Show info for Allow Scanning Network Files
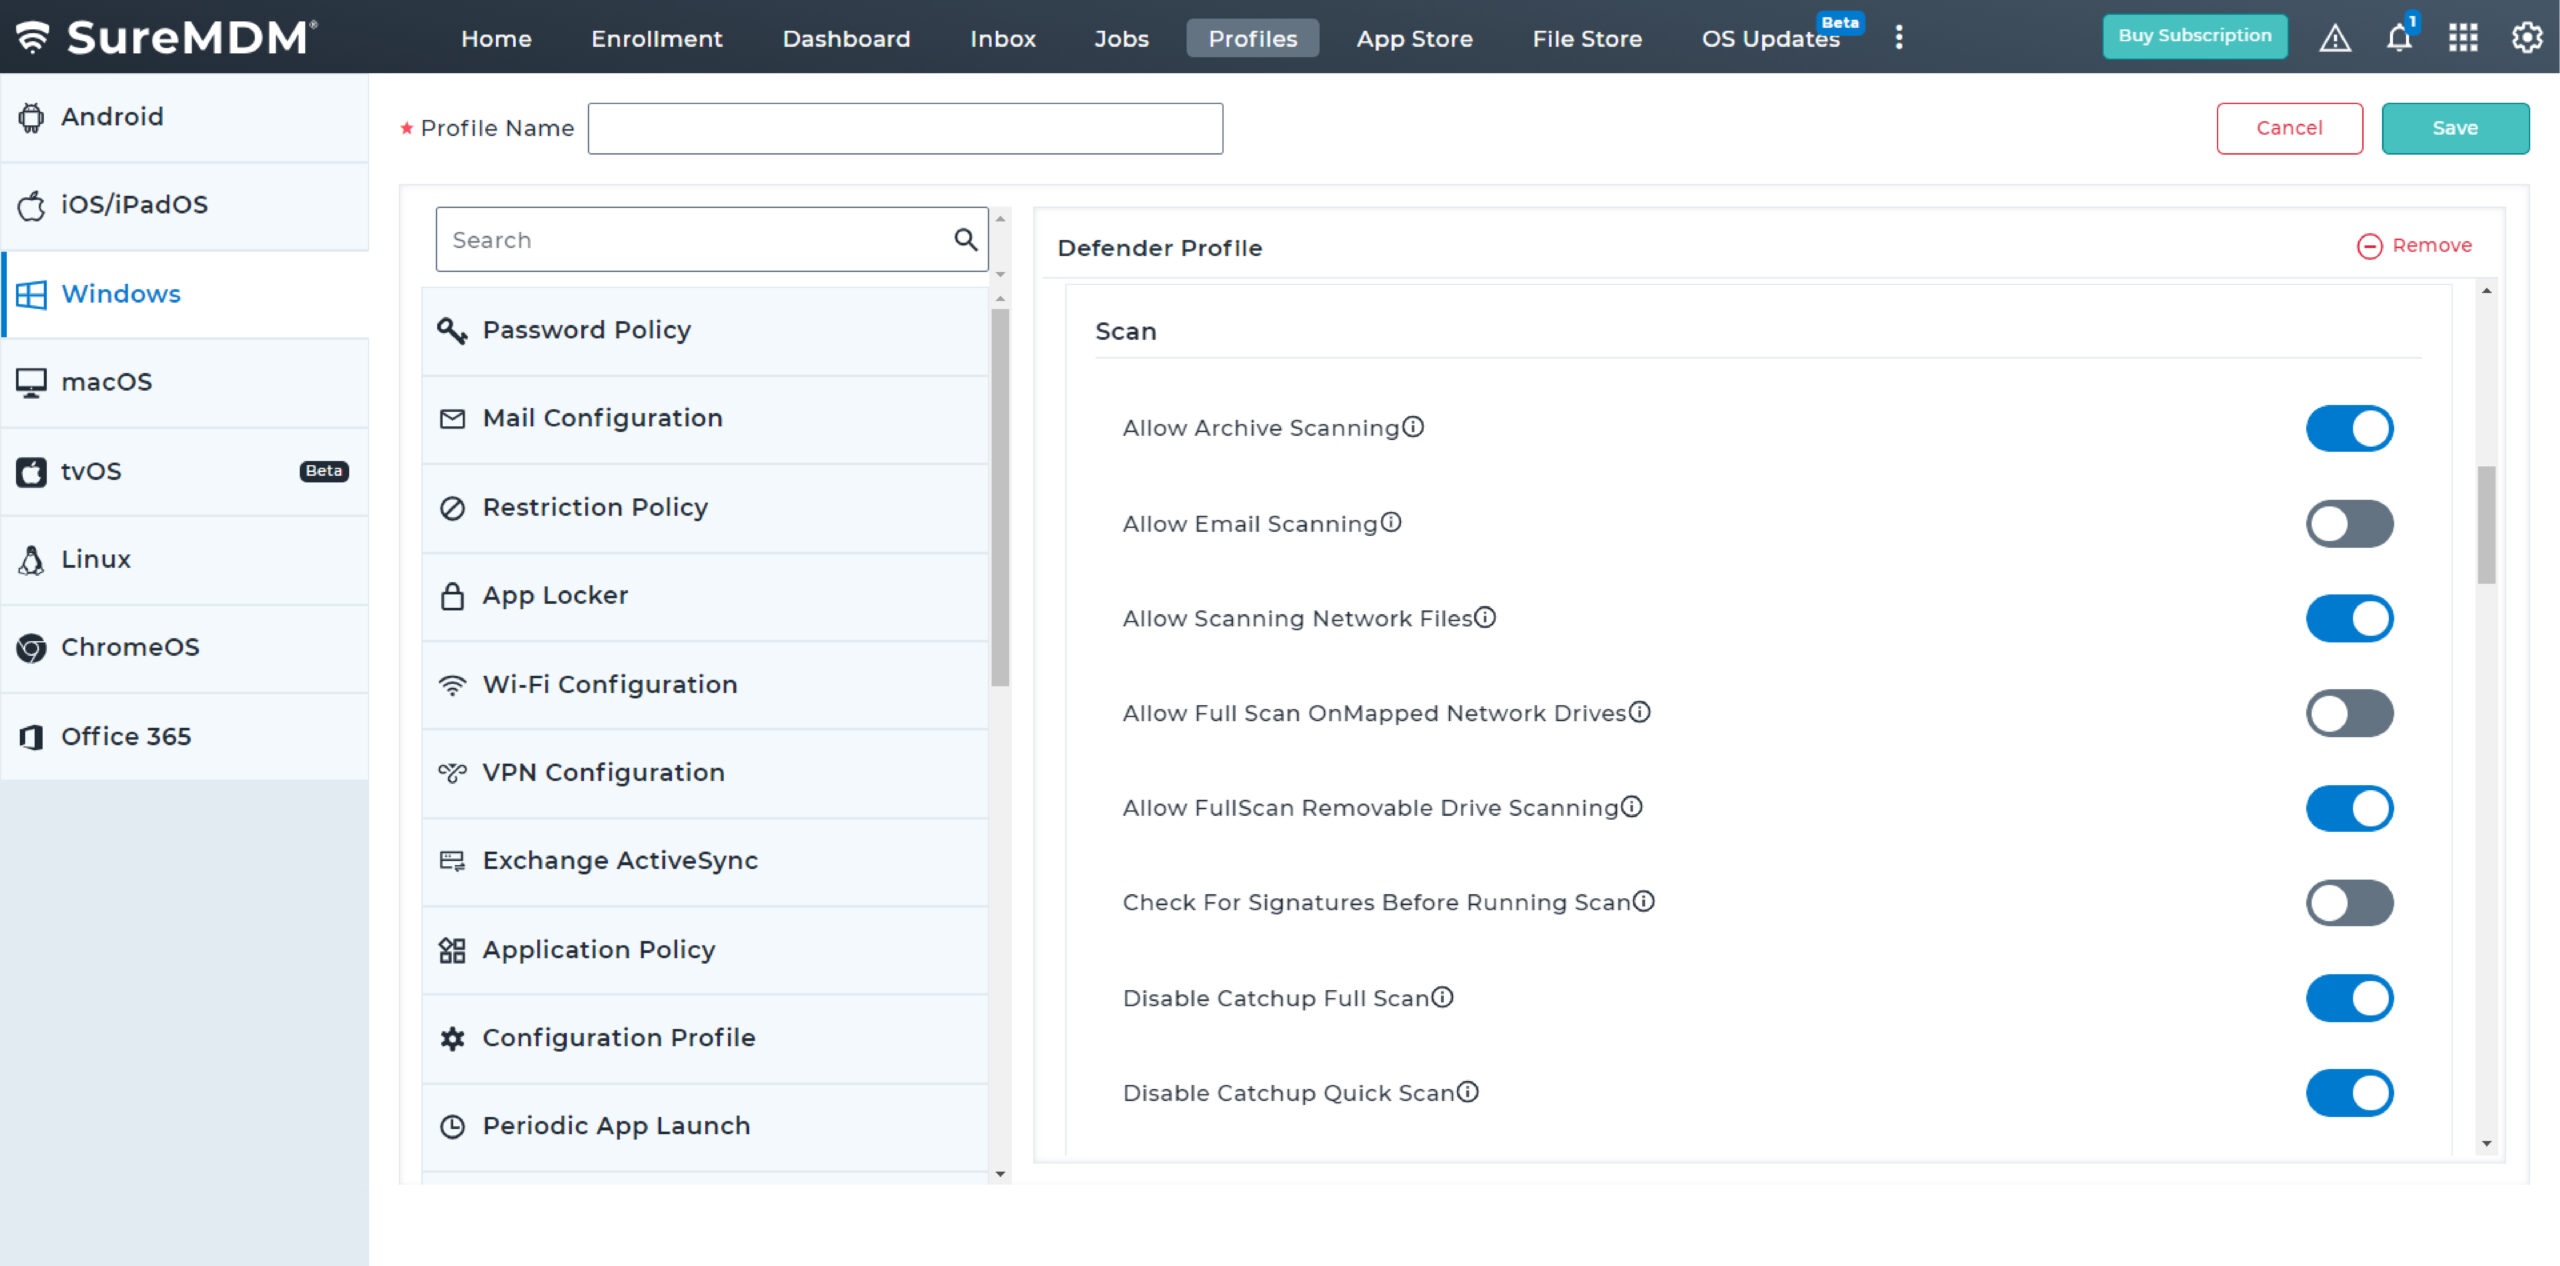Viewport: 2560px width, 1266px height. pyautogui.click(x=1485, y=617)
